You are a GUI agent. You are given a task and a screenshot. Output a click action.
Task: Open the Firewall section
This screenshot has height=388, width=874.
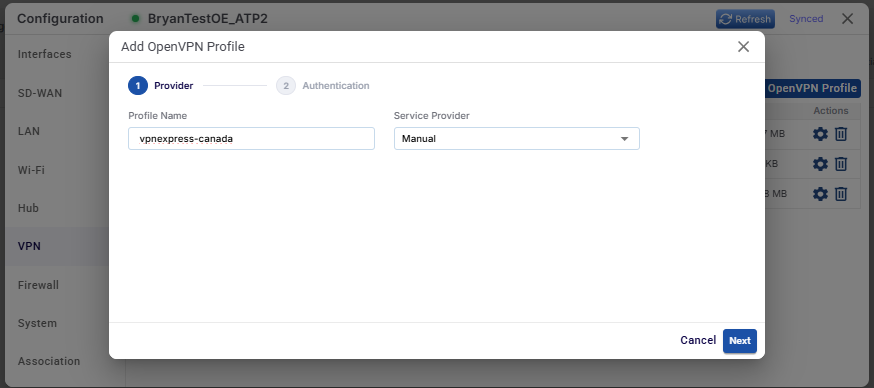coord(38,285)
